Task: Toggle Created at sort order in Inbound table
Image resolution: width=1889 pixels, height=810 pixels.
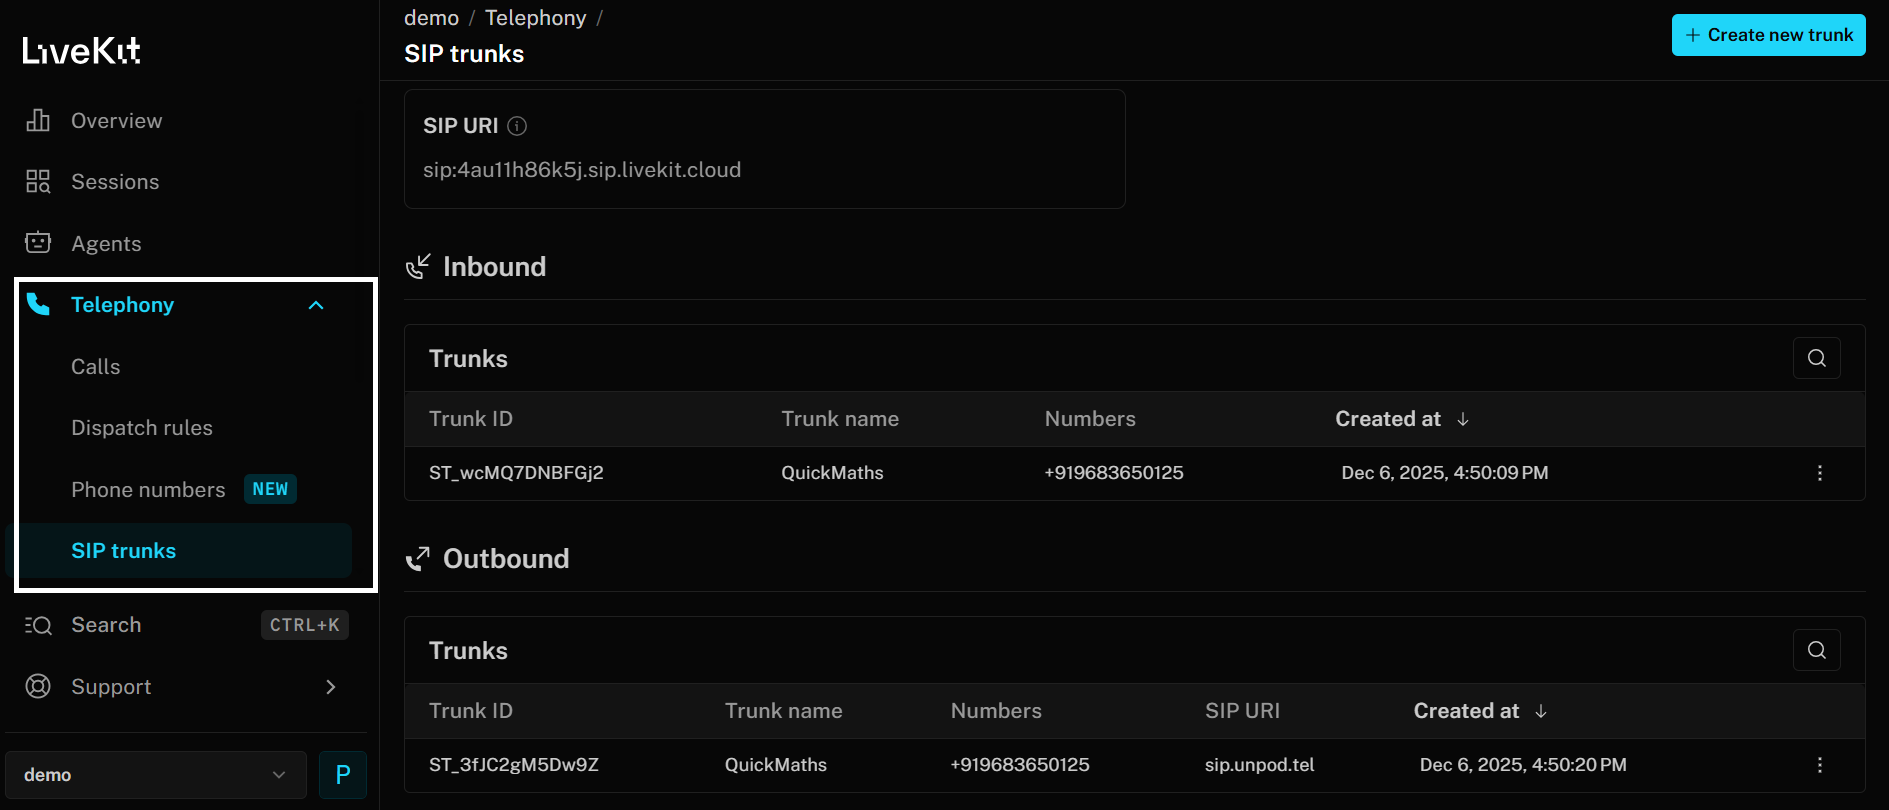Action: click(x=1463, y=418)
